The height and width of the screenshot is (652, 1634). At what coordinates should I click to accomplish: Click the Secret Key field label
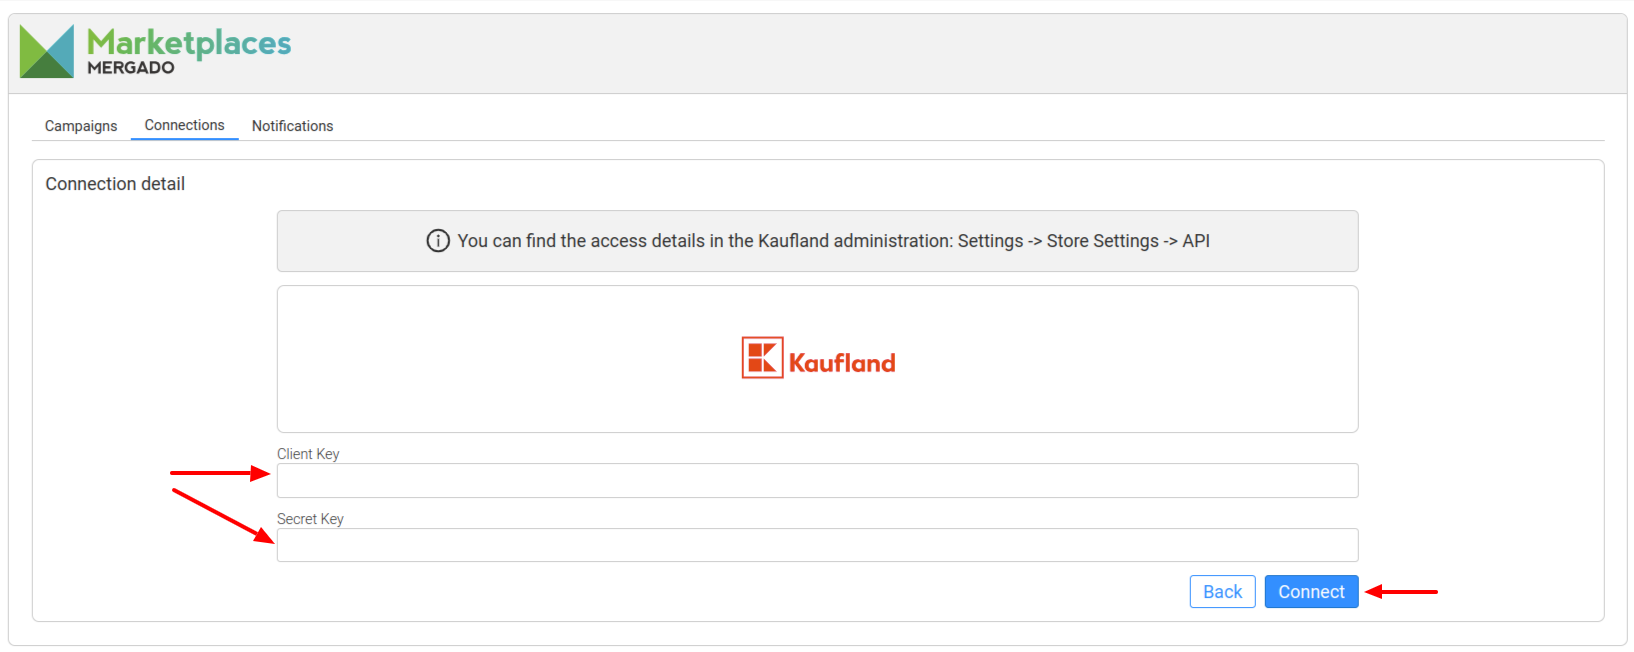click(x=310, y=519)
